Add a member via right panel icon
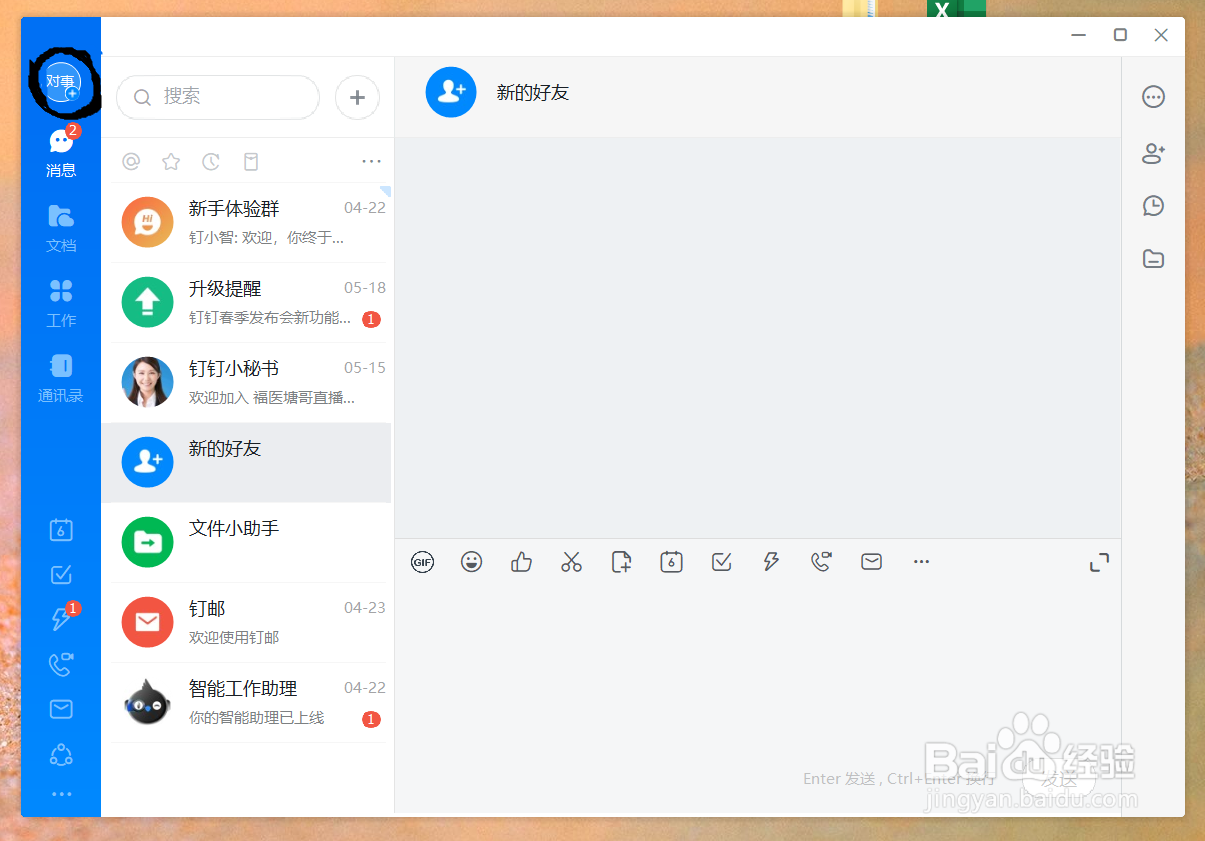1205x841 pixels. (x=1154, y=153)
